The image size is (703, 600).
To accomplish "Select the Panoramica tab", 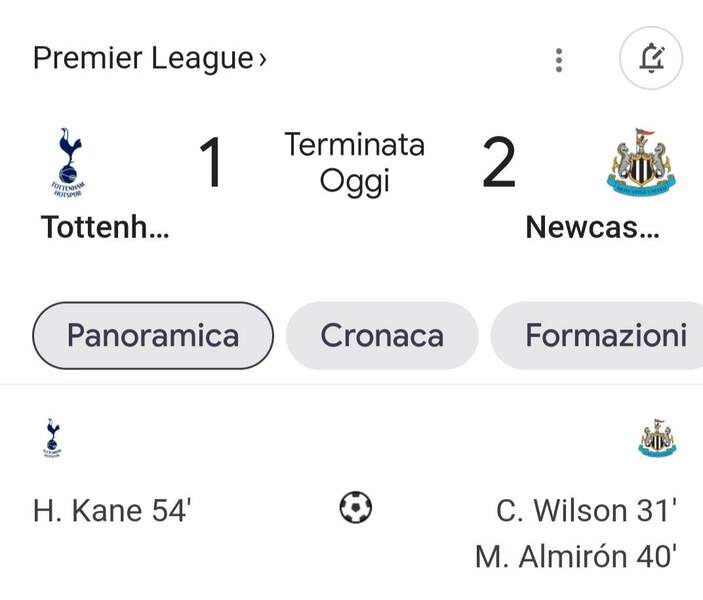I will point(153,335).
